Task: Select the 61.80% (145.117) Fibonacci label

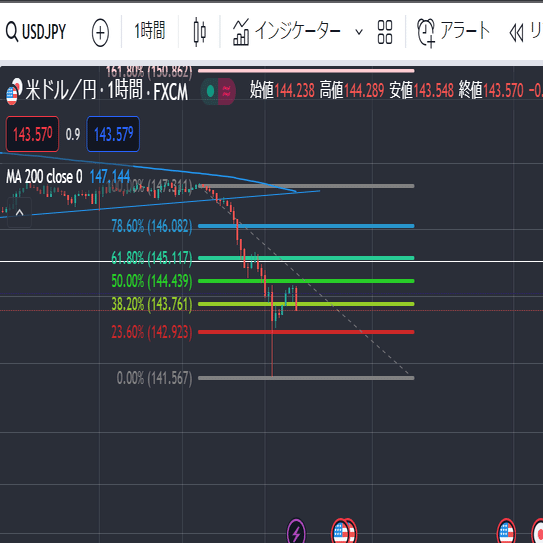Action: 152,258
